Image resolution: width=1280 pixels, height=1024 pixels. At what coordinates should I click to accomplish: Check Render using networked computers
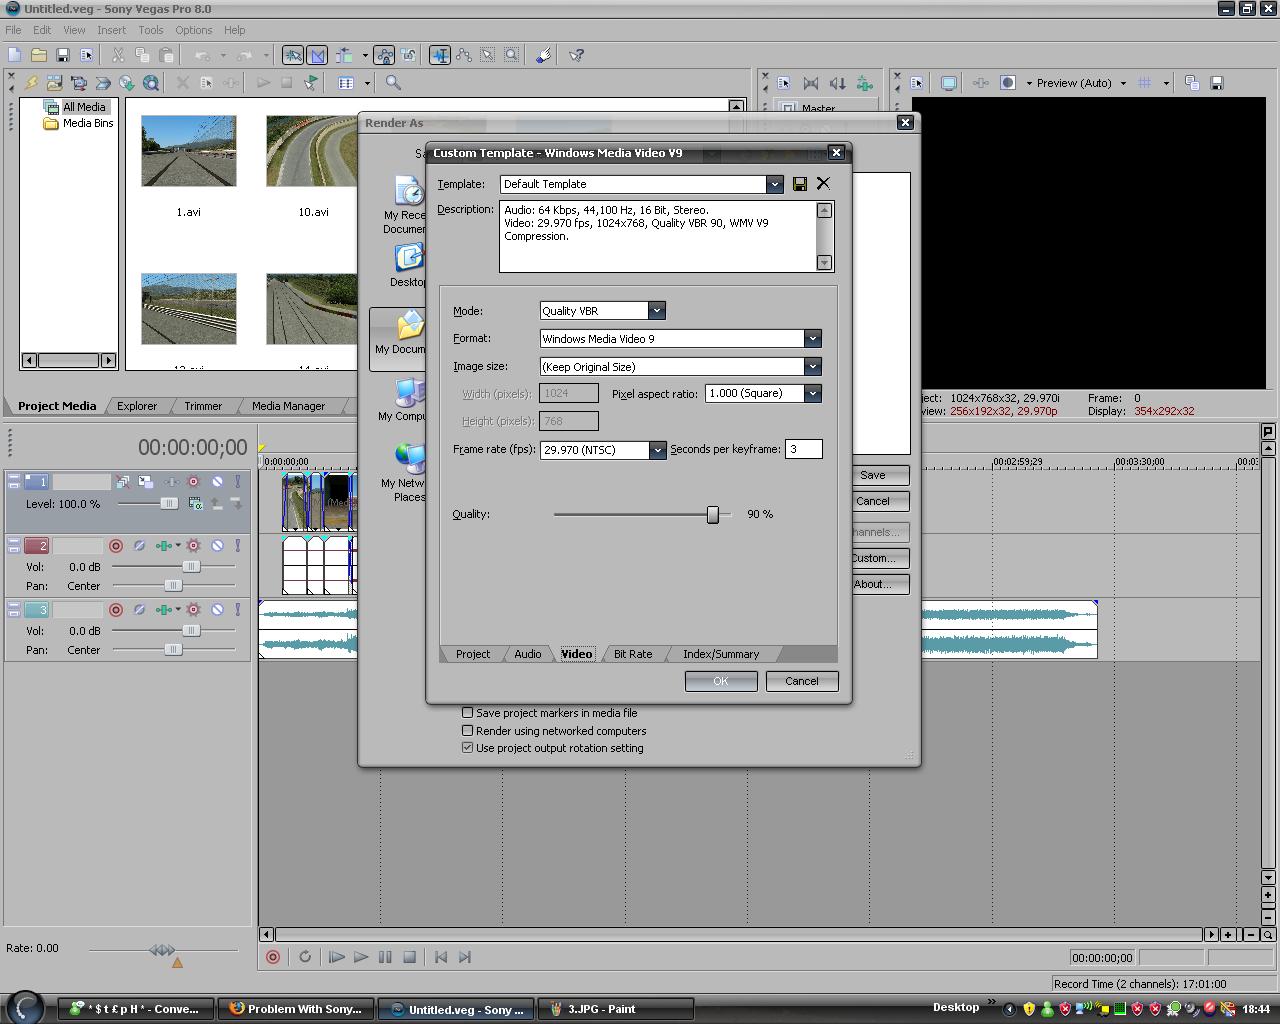[x=467, y=731]
